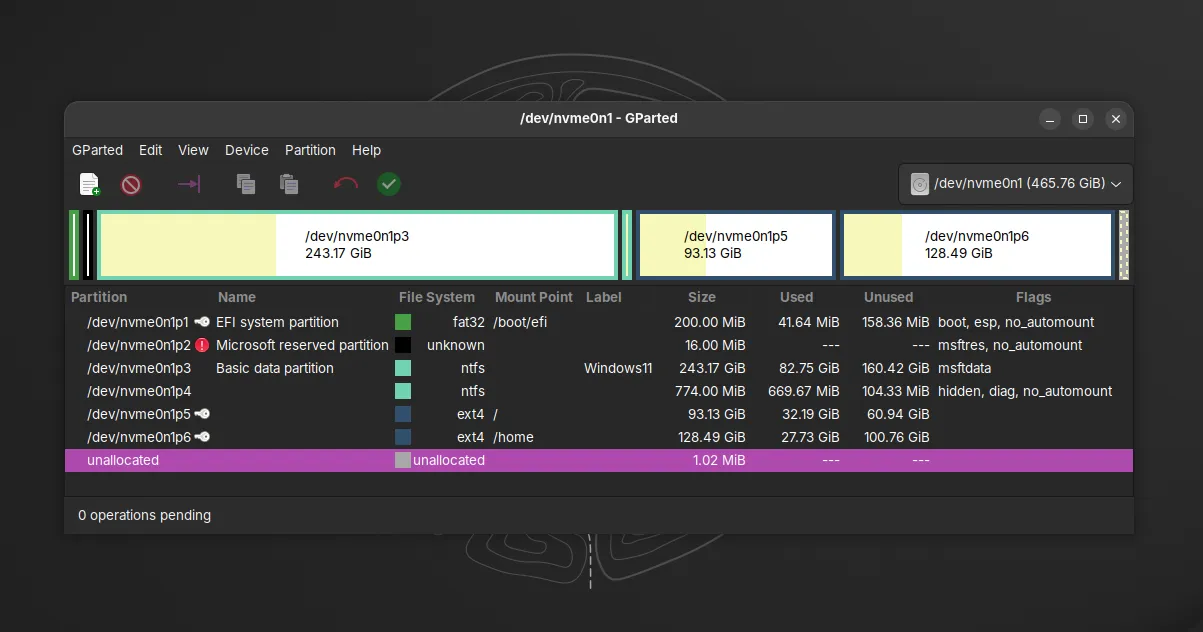Click the File System column header
This screenshot has height=632, width=1203.
(436, 297)
